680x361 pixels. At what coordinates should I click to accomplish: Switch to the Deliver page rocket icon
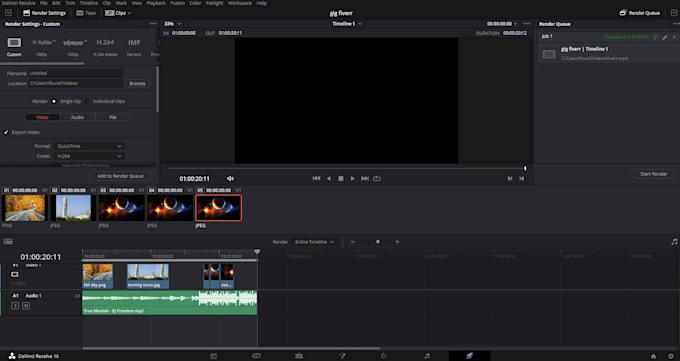click(x=469, y=356)
